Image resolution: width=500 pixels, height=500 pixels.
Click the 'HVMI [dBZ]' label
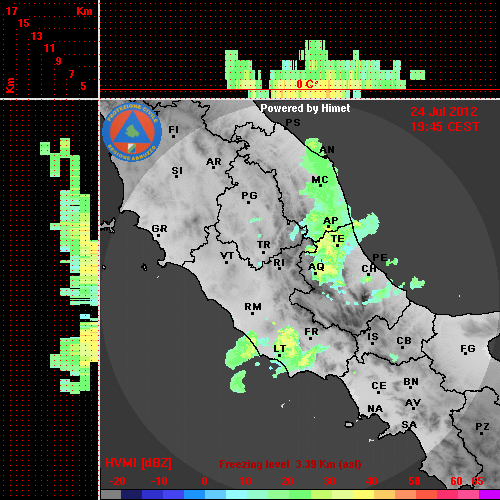(138, 463)
